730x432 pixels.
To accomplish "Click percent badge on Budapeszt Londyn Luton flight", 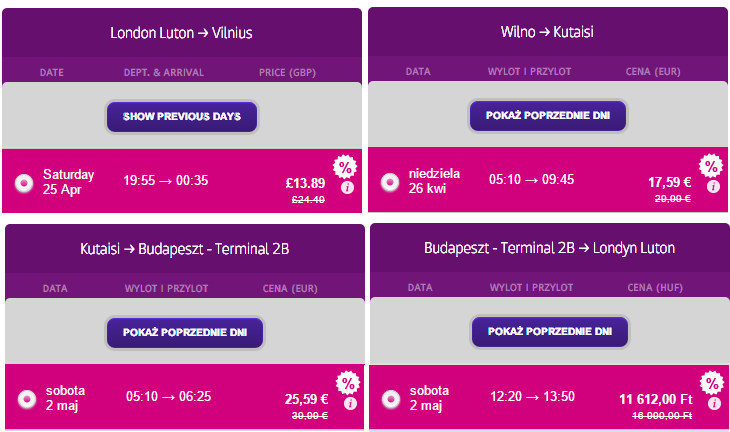I will point(712,383).
